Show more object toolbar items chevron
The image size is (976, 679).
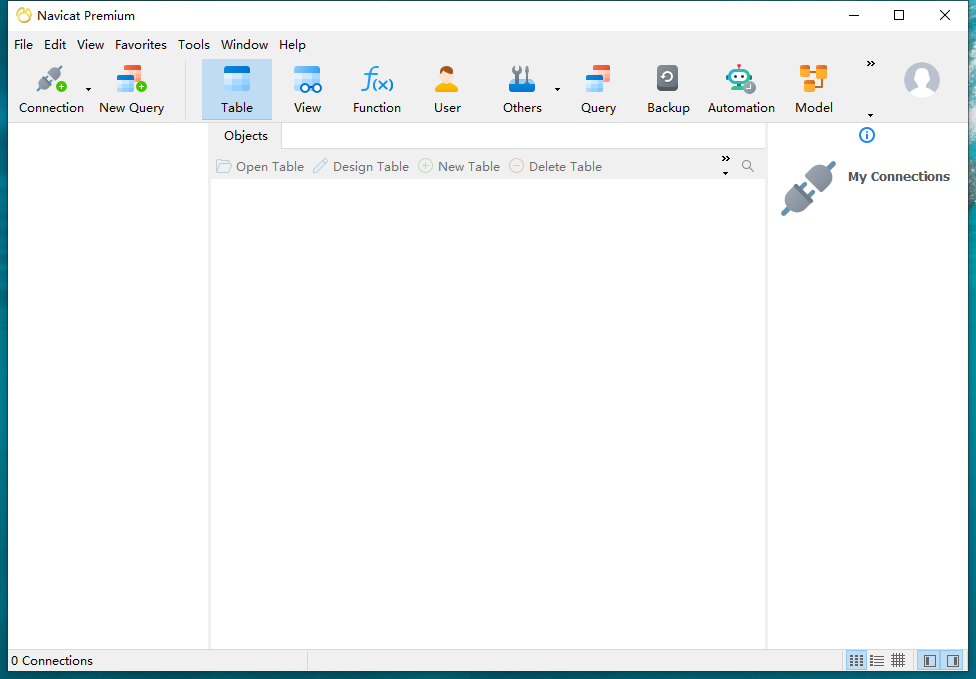coord(726,159)
